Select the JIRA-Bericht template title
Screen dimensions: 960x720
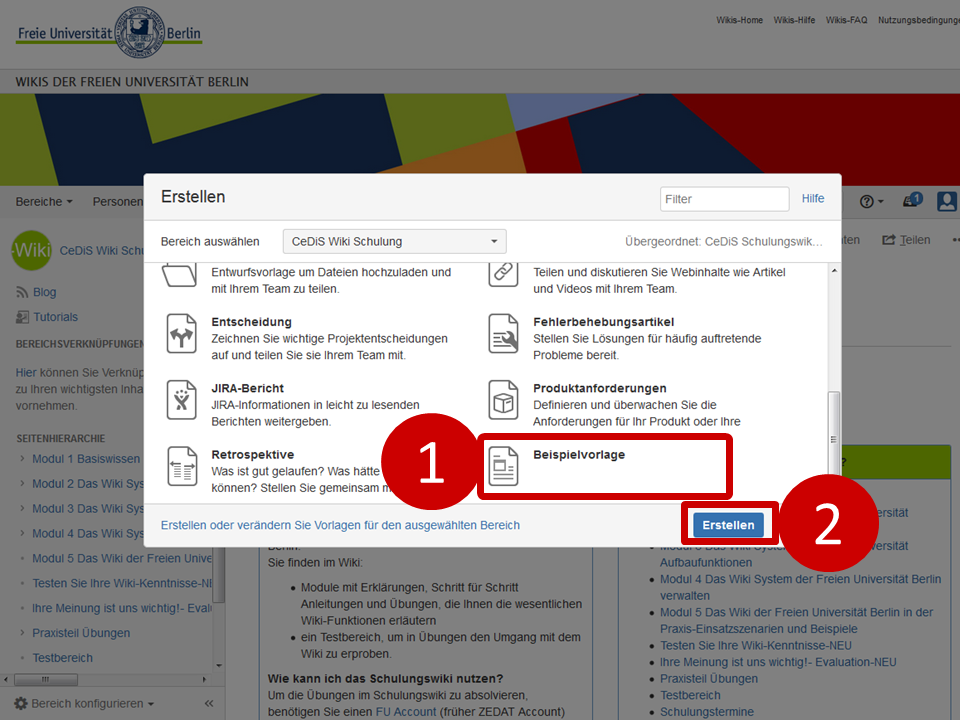247,388
